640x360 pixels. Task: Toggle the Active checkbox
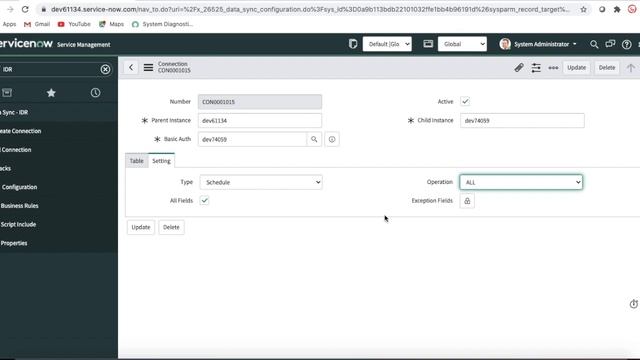click(x=465, y=101)
